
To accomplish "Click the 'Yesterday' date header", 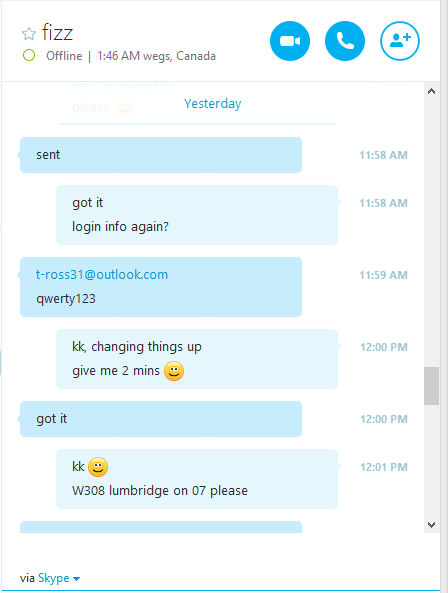I will pyautogui.click(x=212, y=104).
